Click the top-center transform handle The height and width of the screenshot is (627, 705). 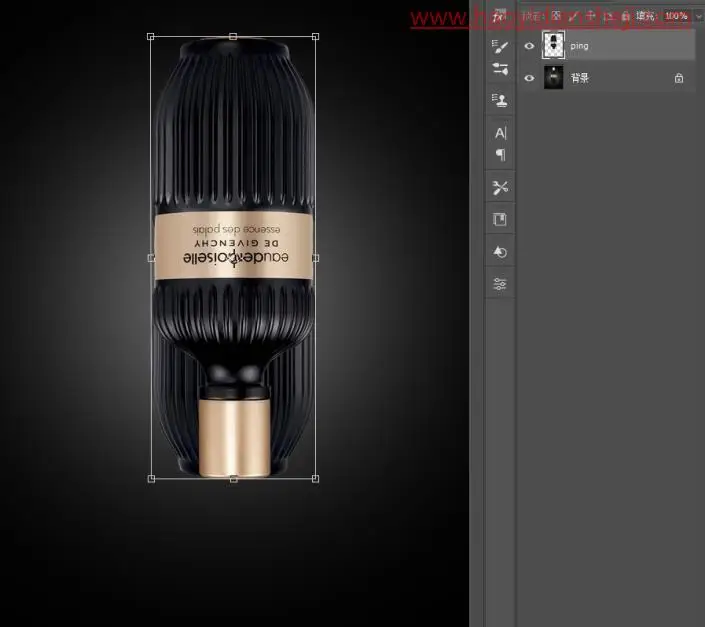233,36
